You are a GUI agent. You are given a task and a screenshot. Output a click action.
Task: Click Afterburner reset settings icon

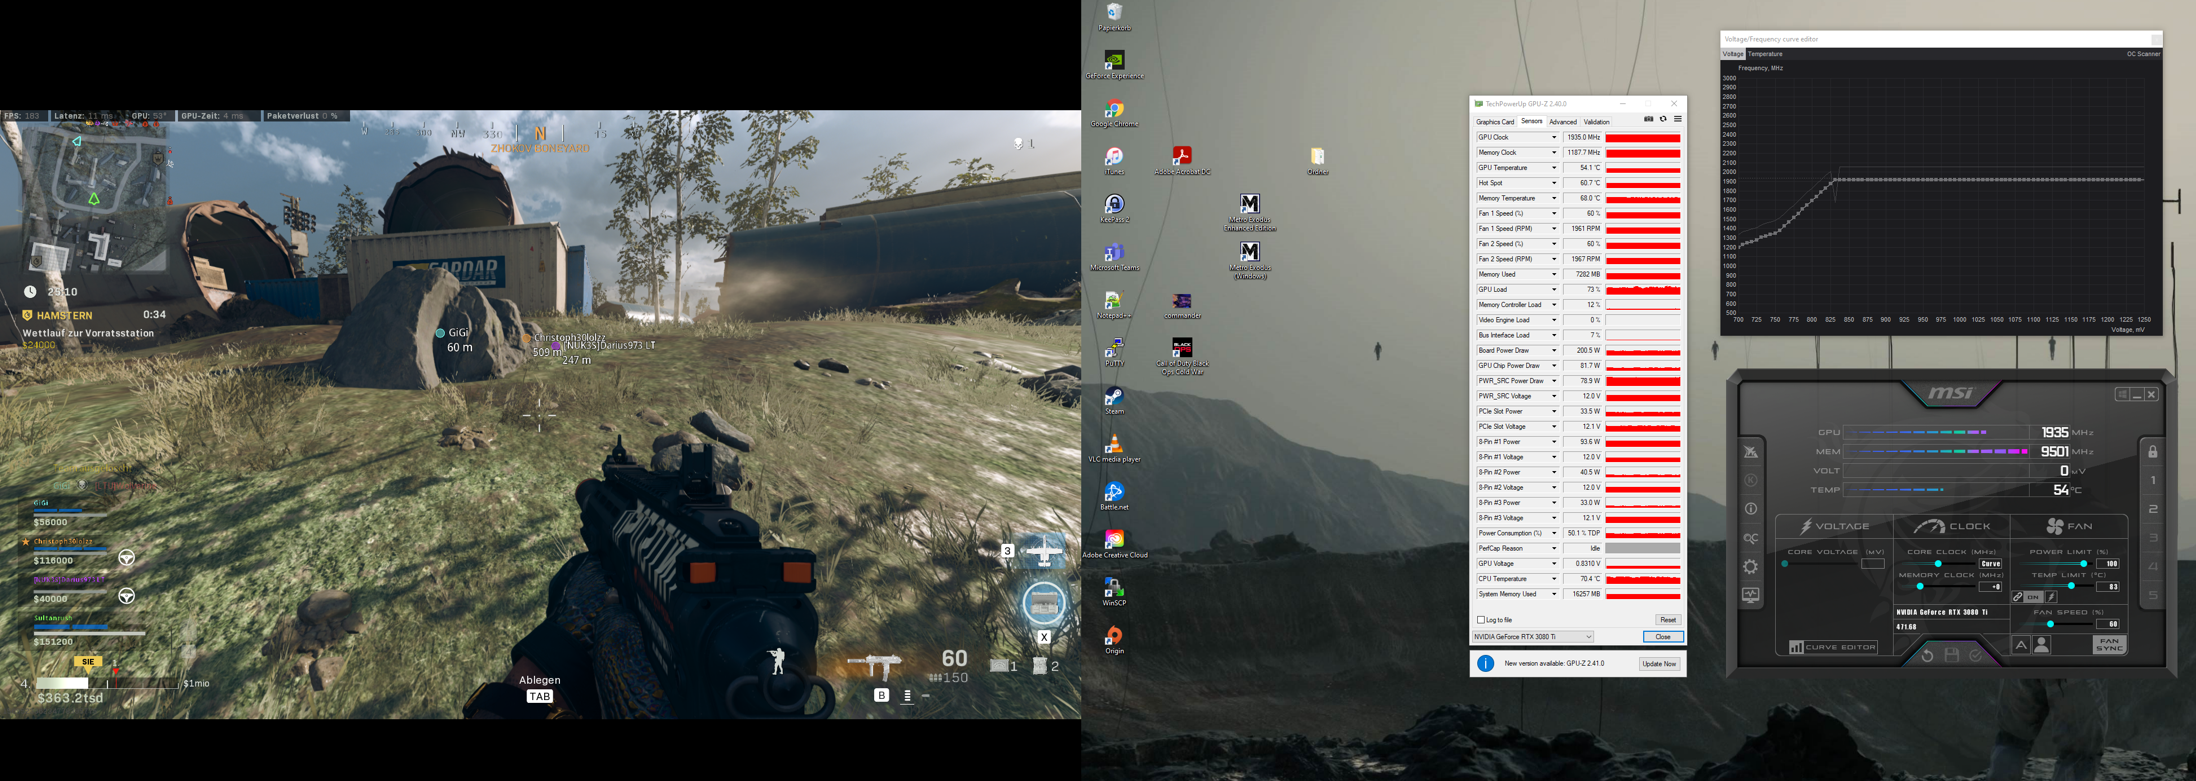coord(1927,655)
